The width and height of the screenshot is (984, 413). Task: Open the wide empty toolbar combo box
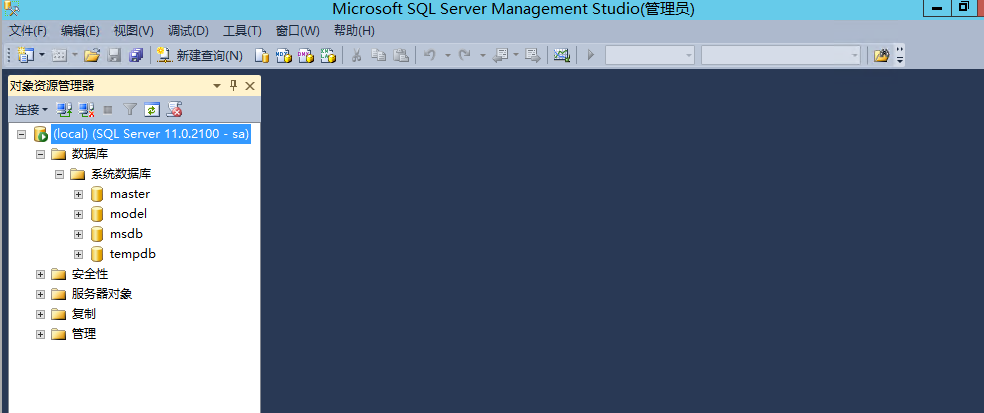(x=781, y=55)
